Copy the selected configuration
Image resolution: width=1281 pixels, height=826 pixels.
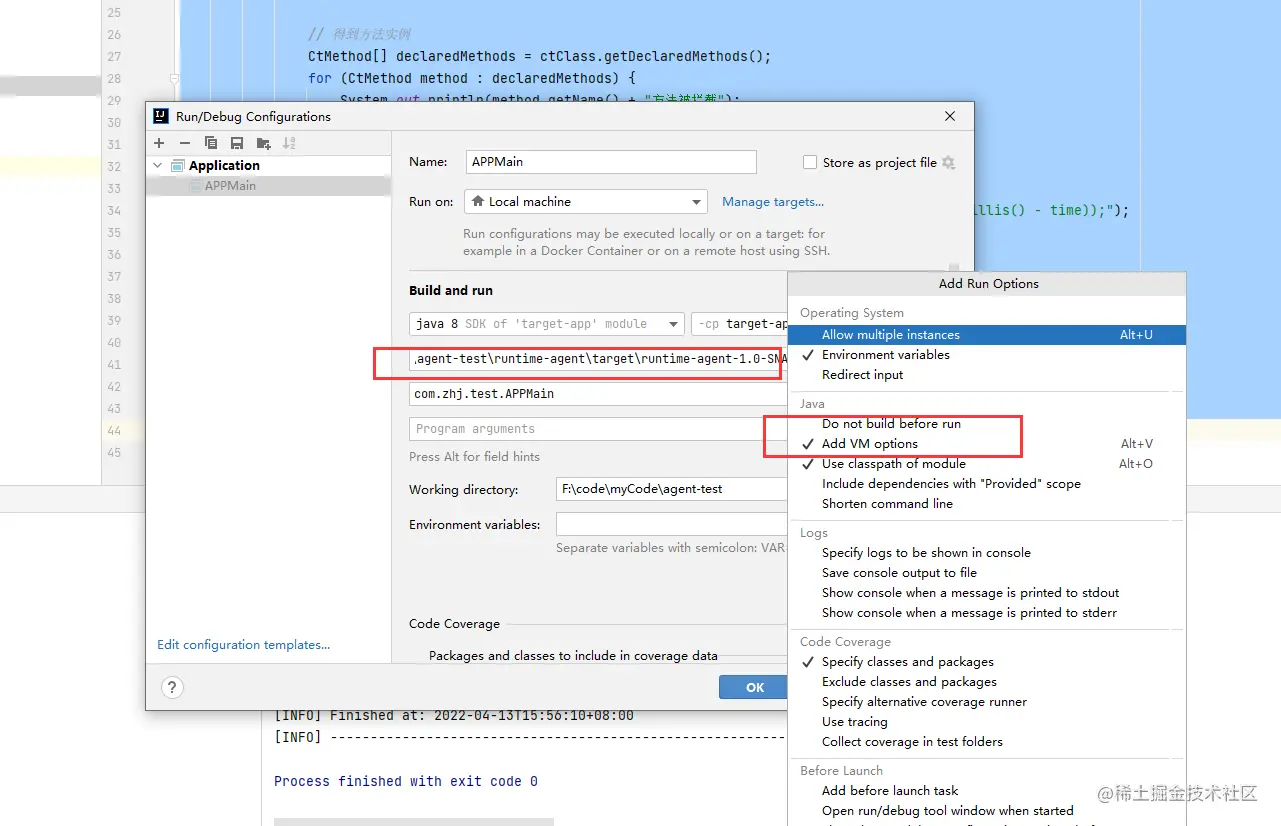click(211, 143)
